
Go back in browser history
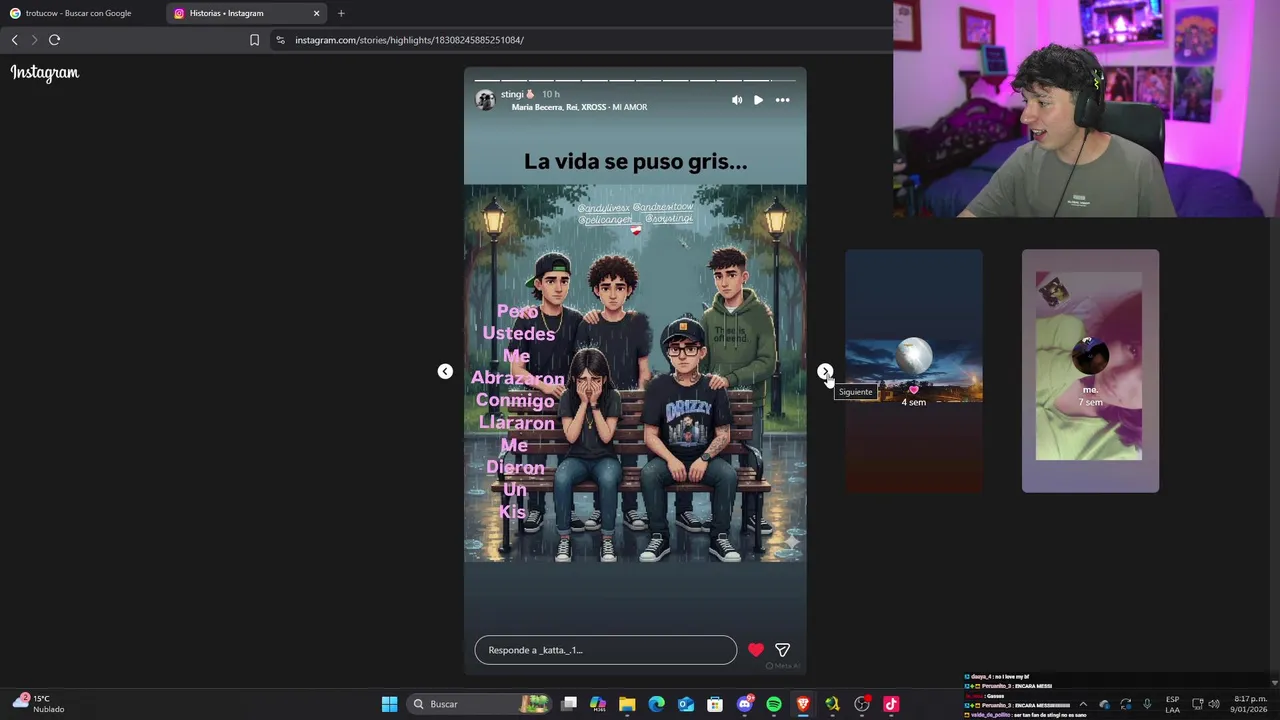[14, 40]
